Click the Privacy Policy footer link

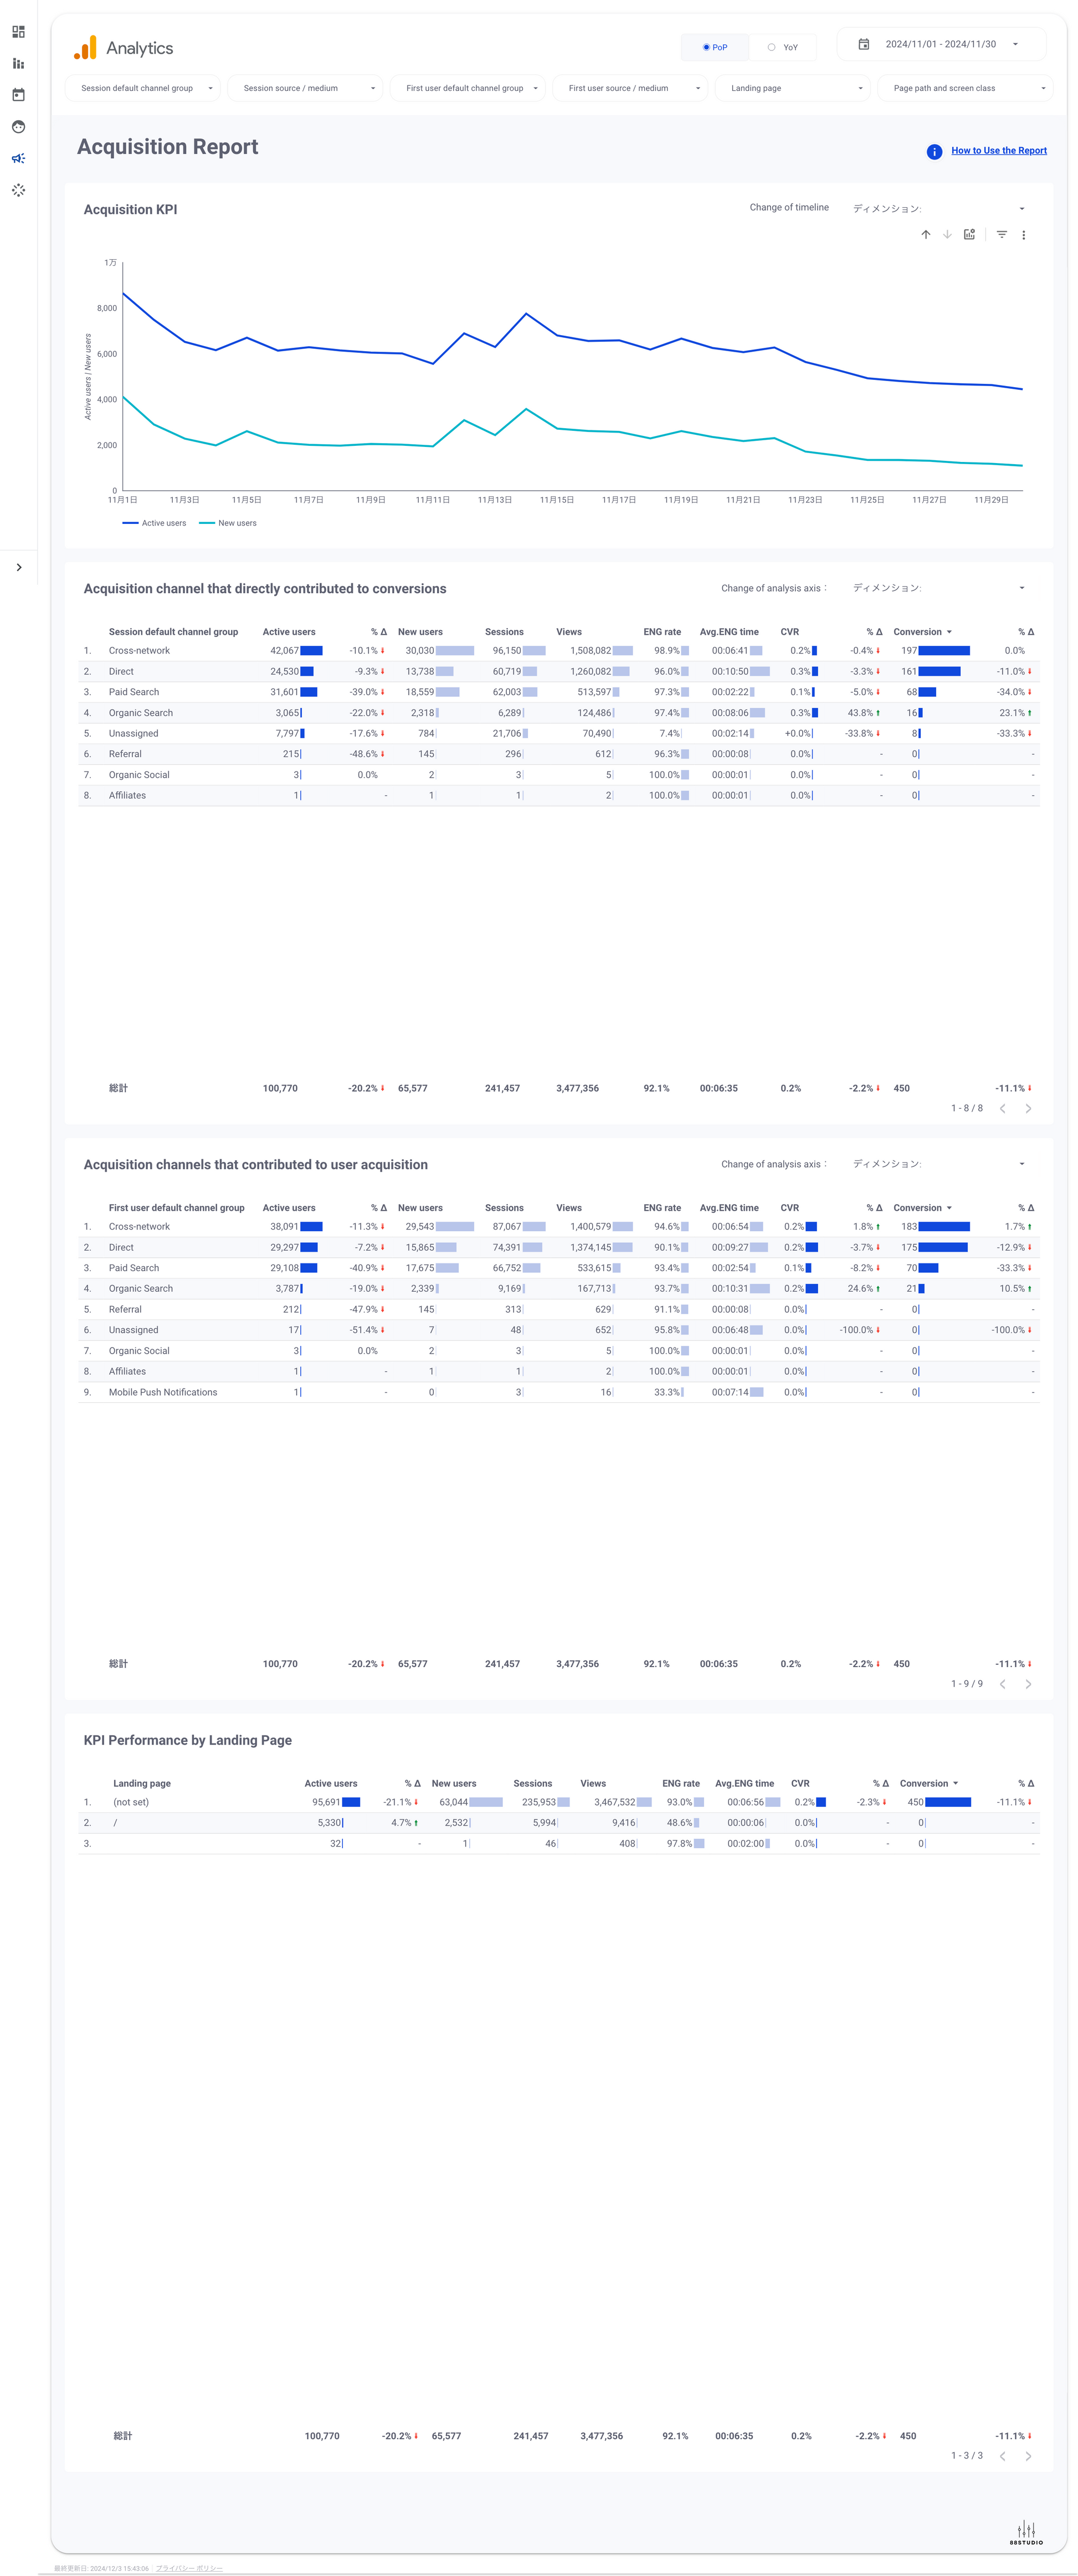pos(189,2568)
